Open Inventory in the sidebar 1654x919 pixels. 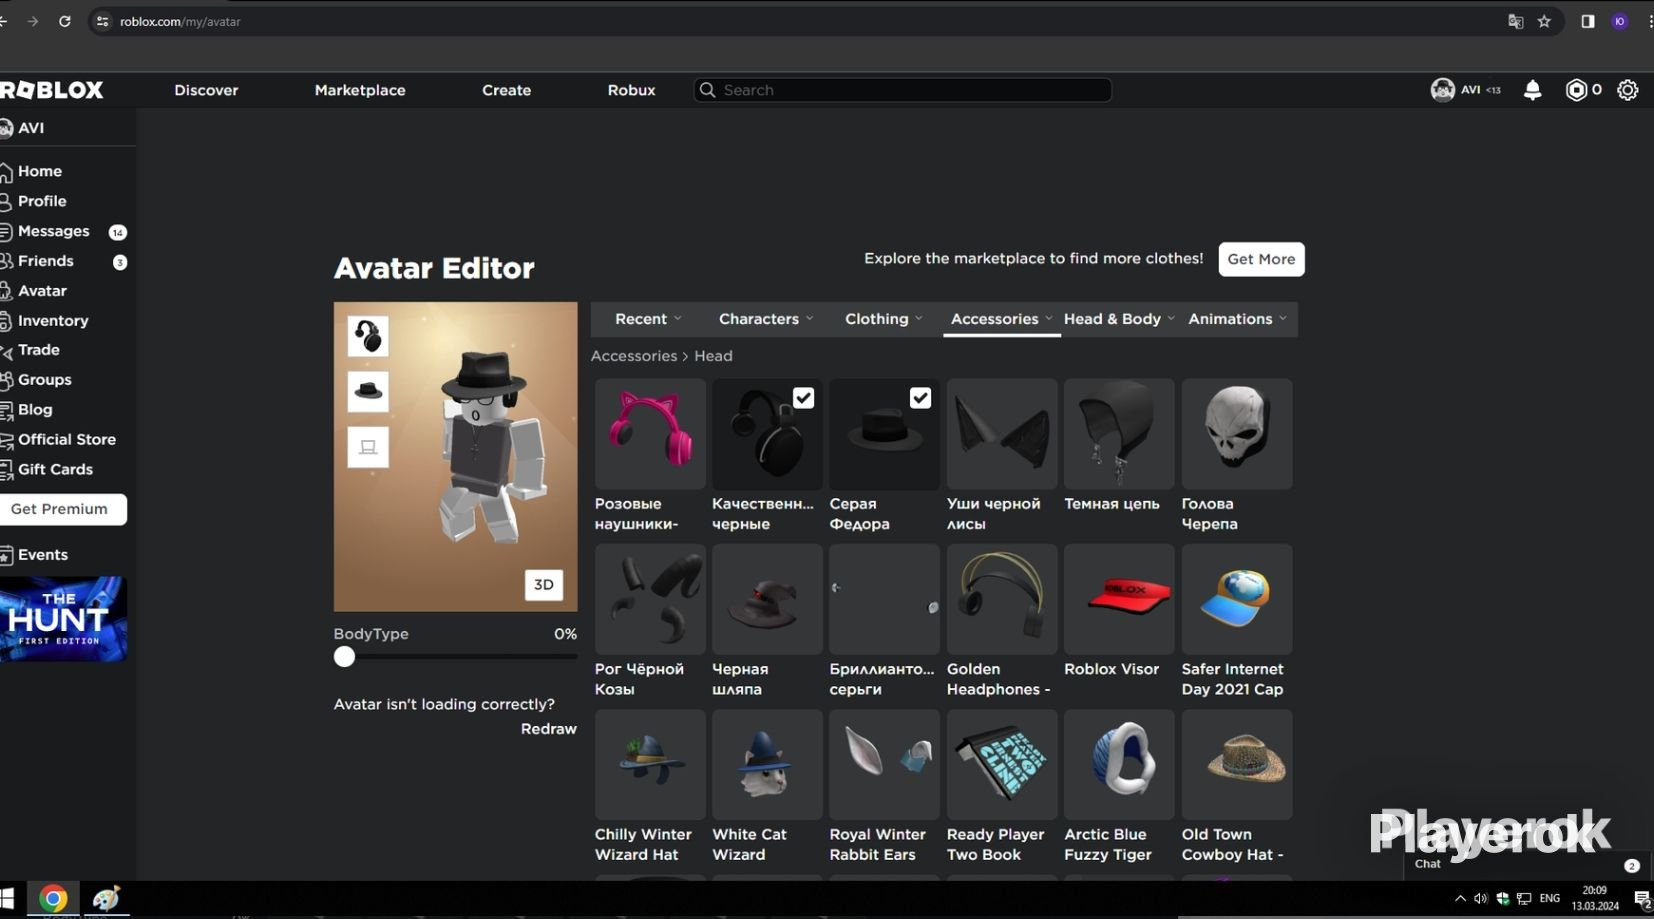click(x=53, y=321)
